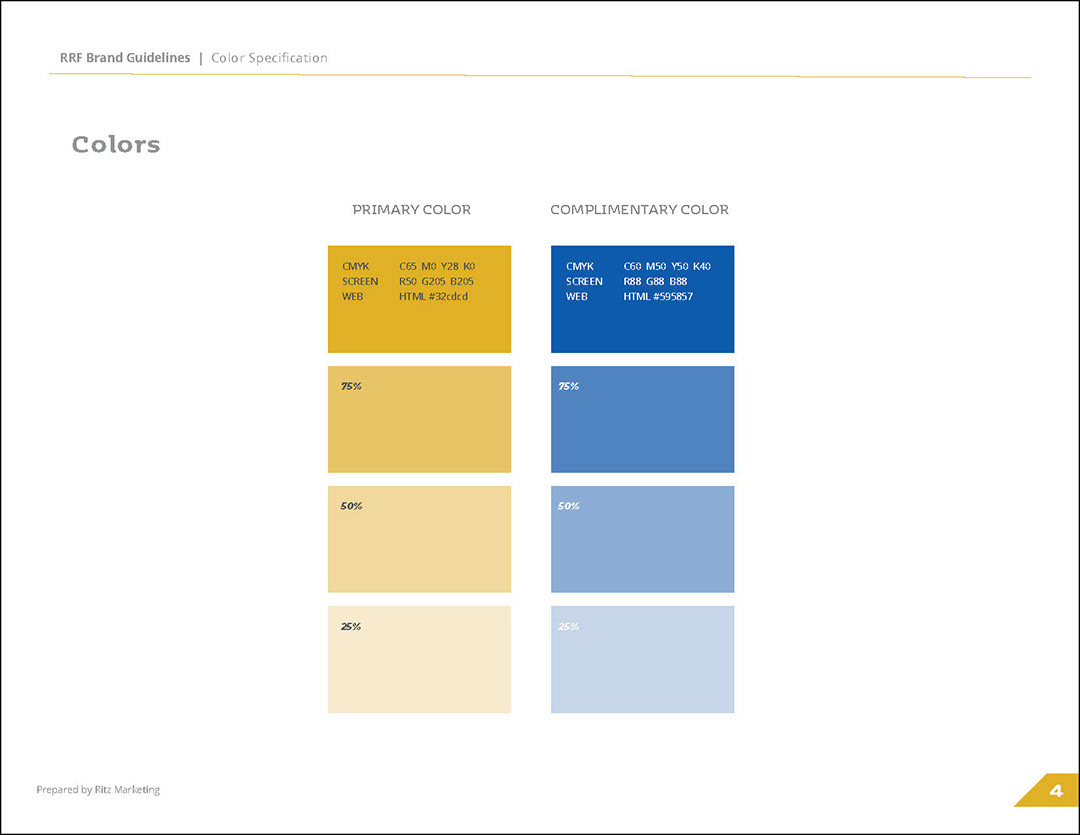Click the 'HTML #595857' web value

[x=658, y=296]
